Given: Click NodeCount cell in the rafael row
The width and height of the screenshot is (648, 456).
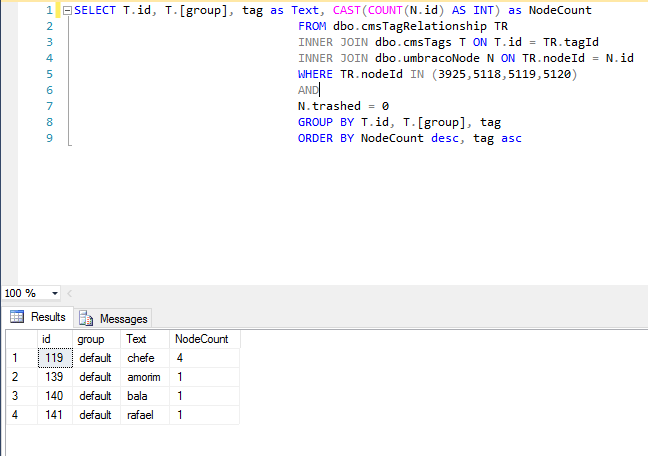Looking at the screenshot, I should 205,415.
